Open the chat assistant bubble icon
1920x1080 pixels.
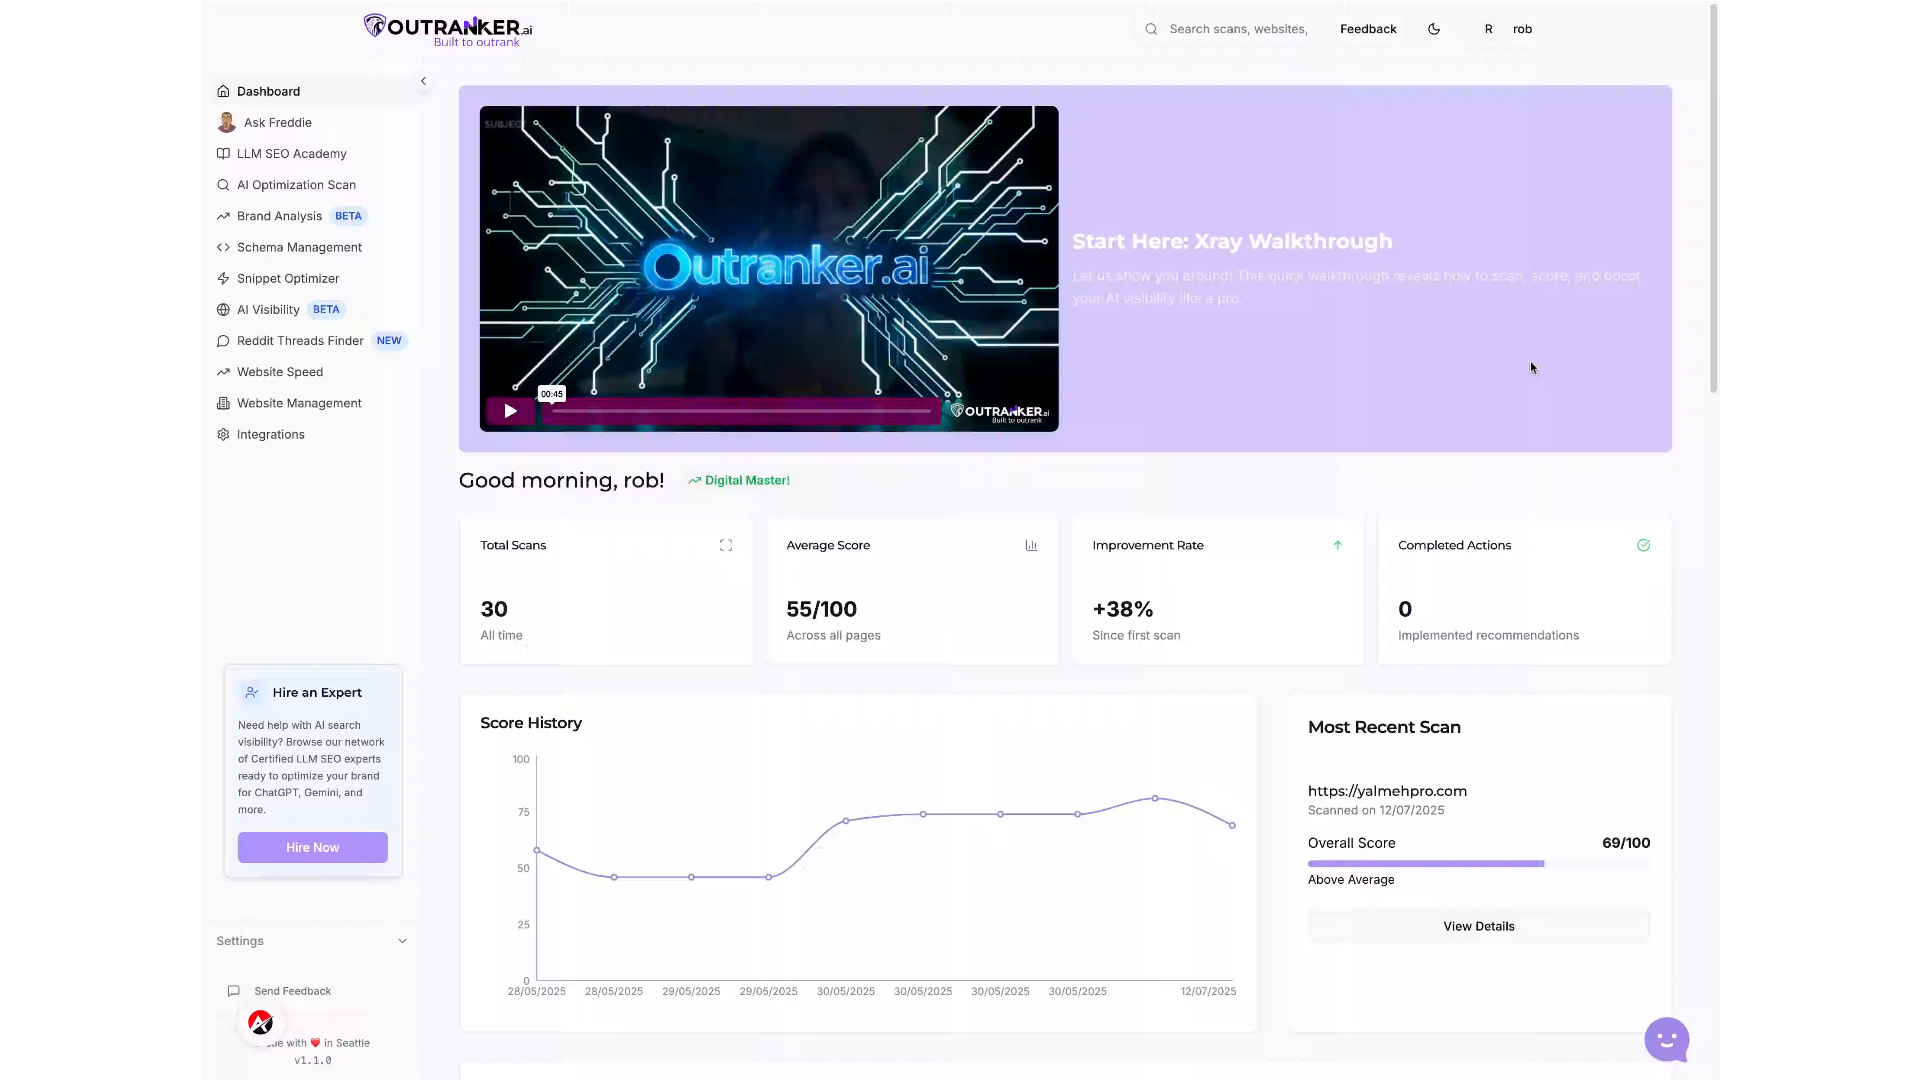pos(1666,1039)
